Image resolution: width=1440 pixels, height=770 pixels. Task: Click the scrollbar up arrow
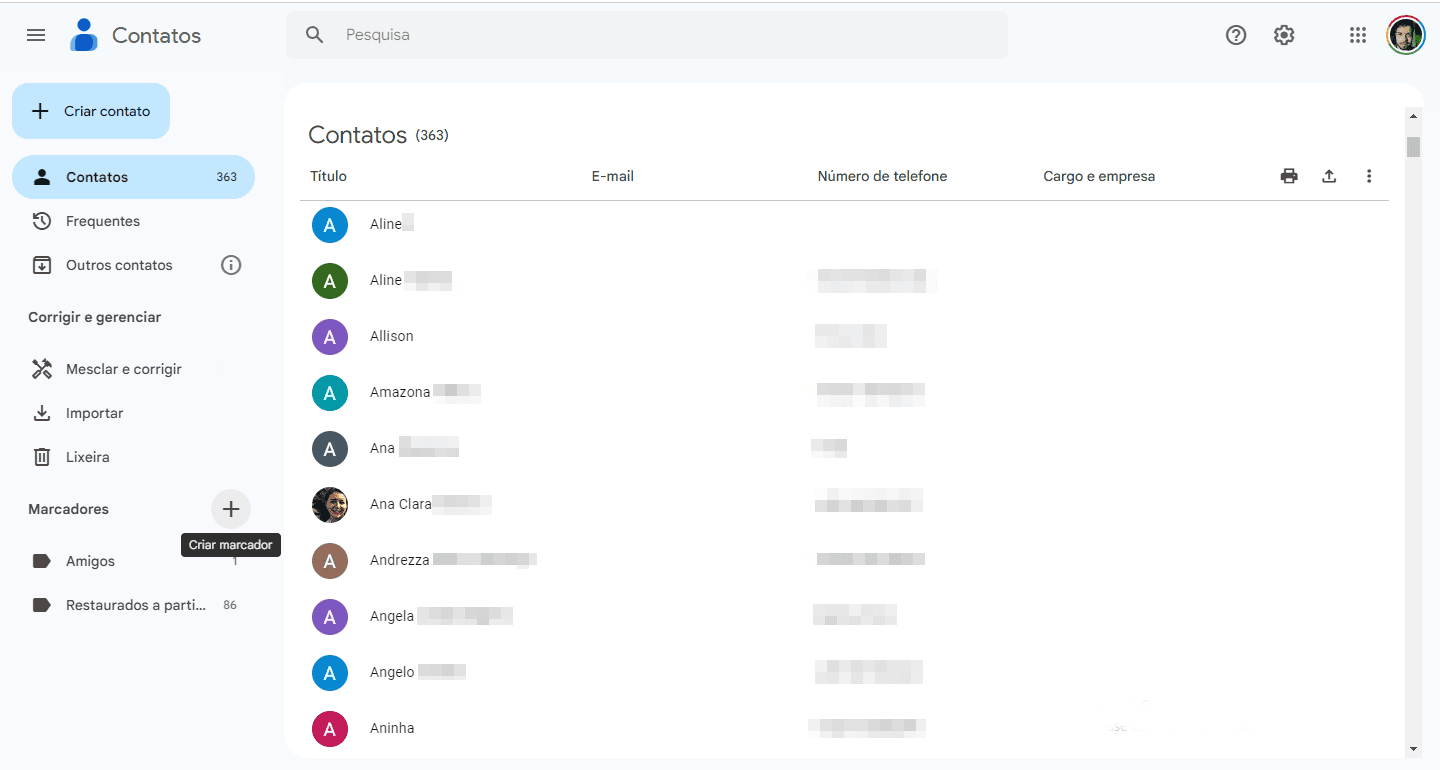click(1413, 116)
